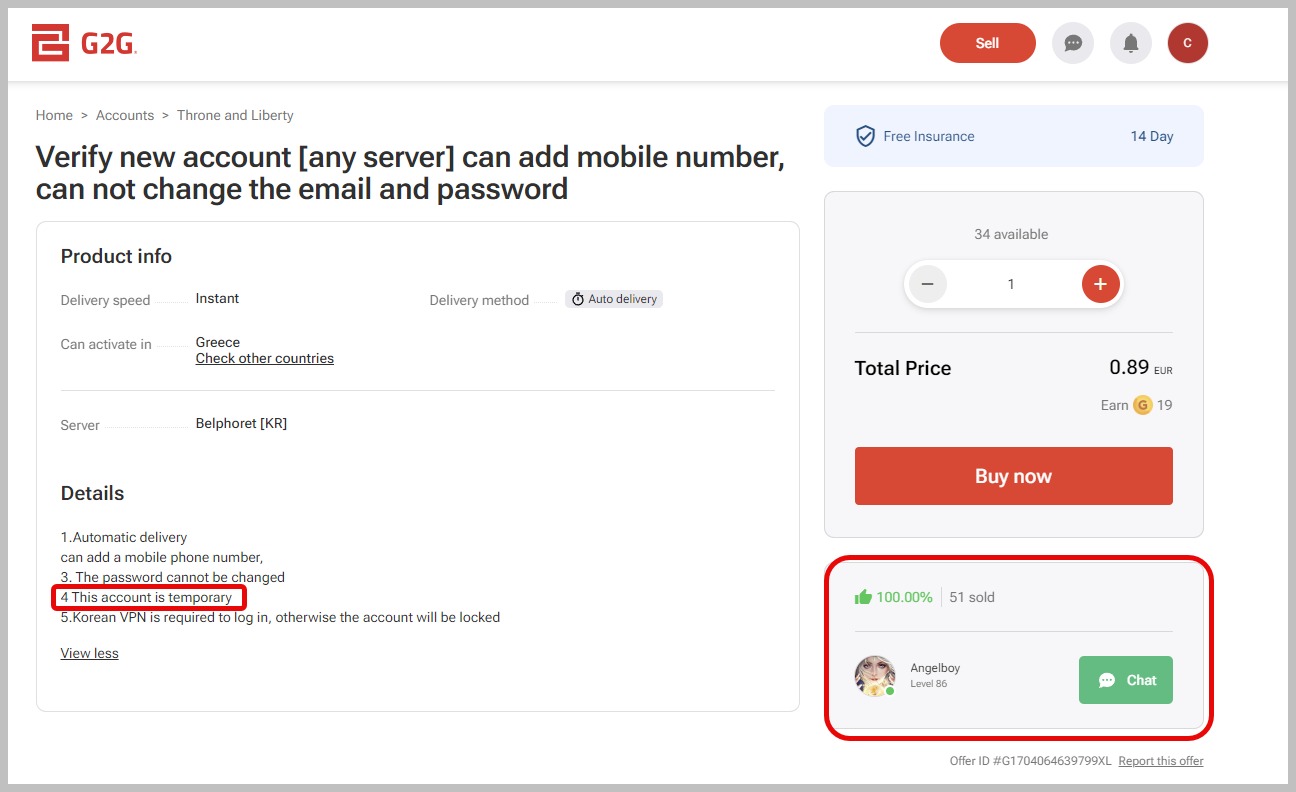
Task: Open Check other countries link
Action: click(265, 358)
